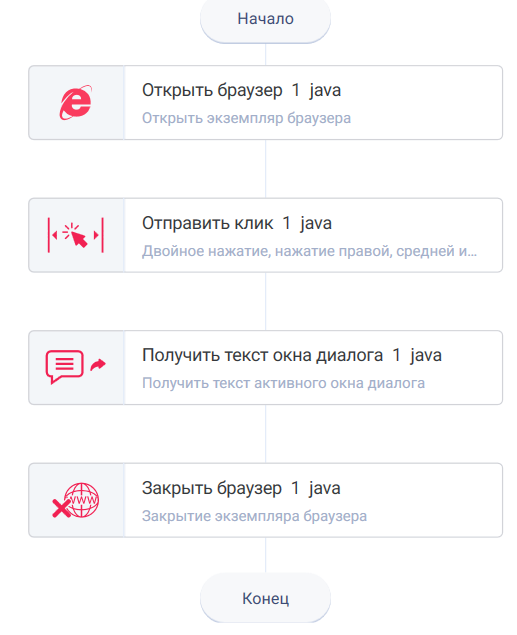The width and height of the screenshot is (517, 635).
Task: Select description Закрытие экземпляра браузера
Action: pyautogui.click(x=254, y=516)
